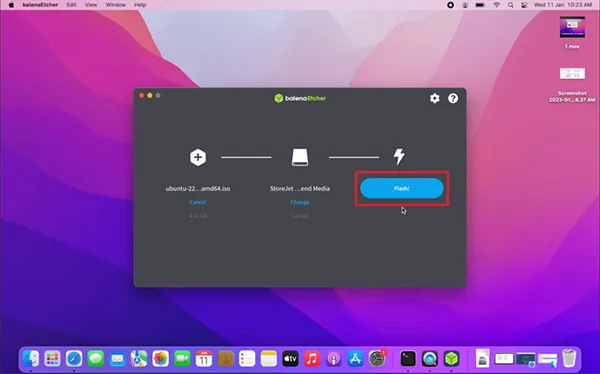Open the View menu
The width and height of the screenshot is (600, 374).
coord(91,5)
